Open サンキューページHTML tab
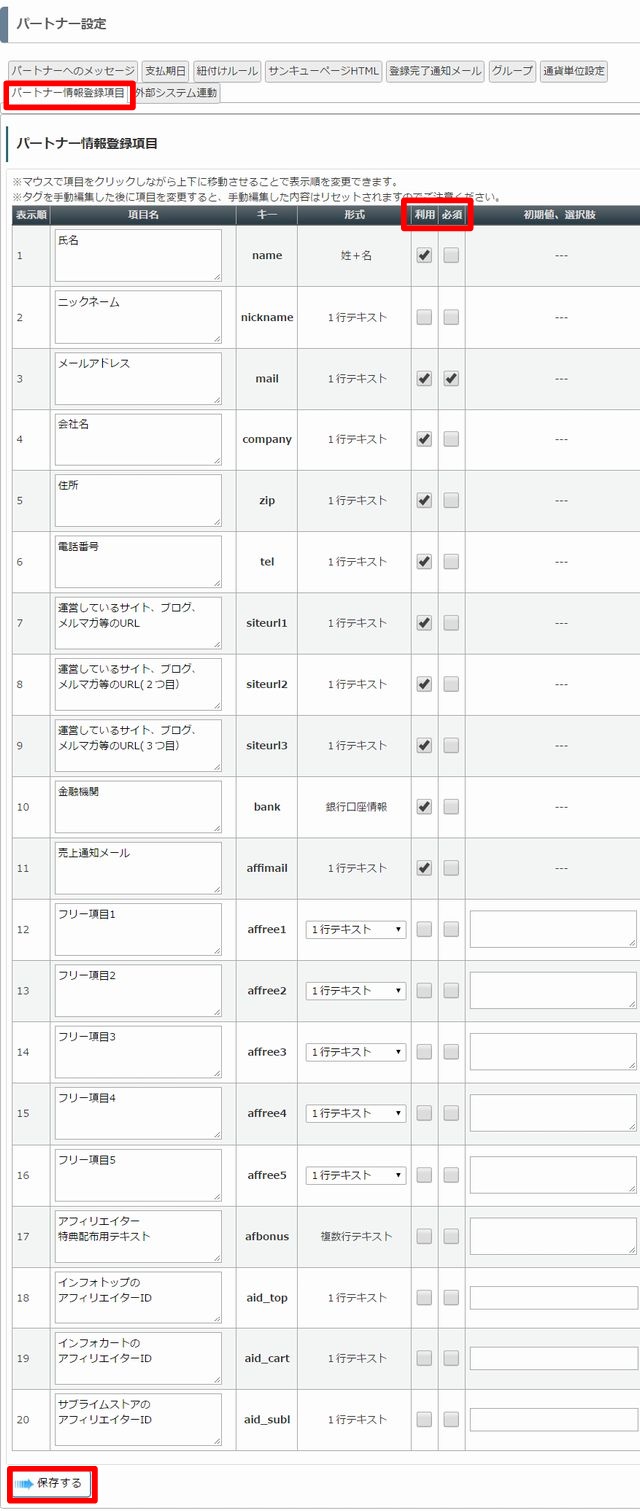The height and width of the screenshot is (1511, 640). (323, 71)
